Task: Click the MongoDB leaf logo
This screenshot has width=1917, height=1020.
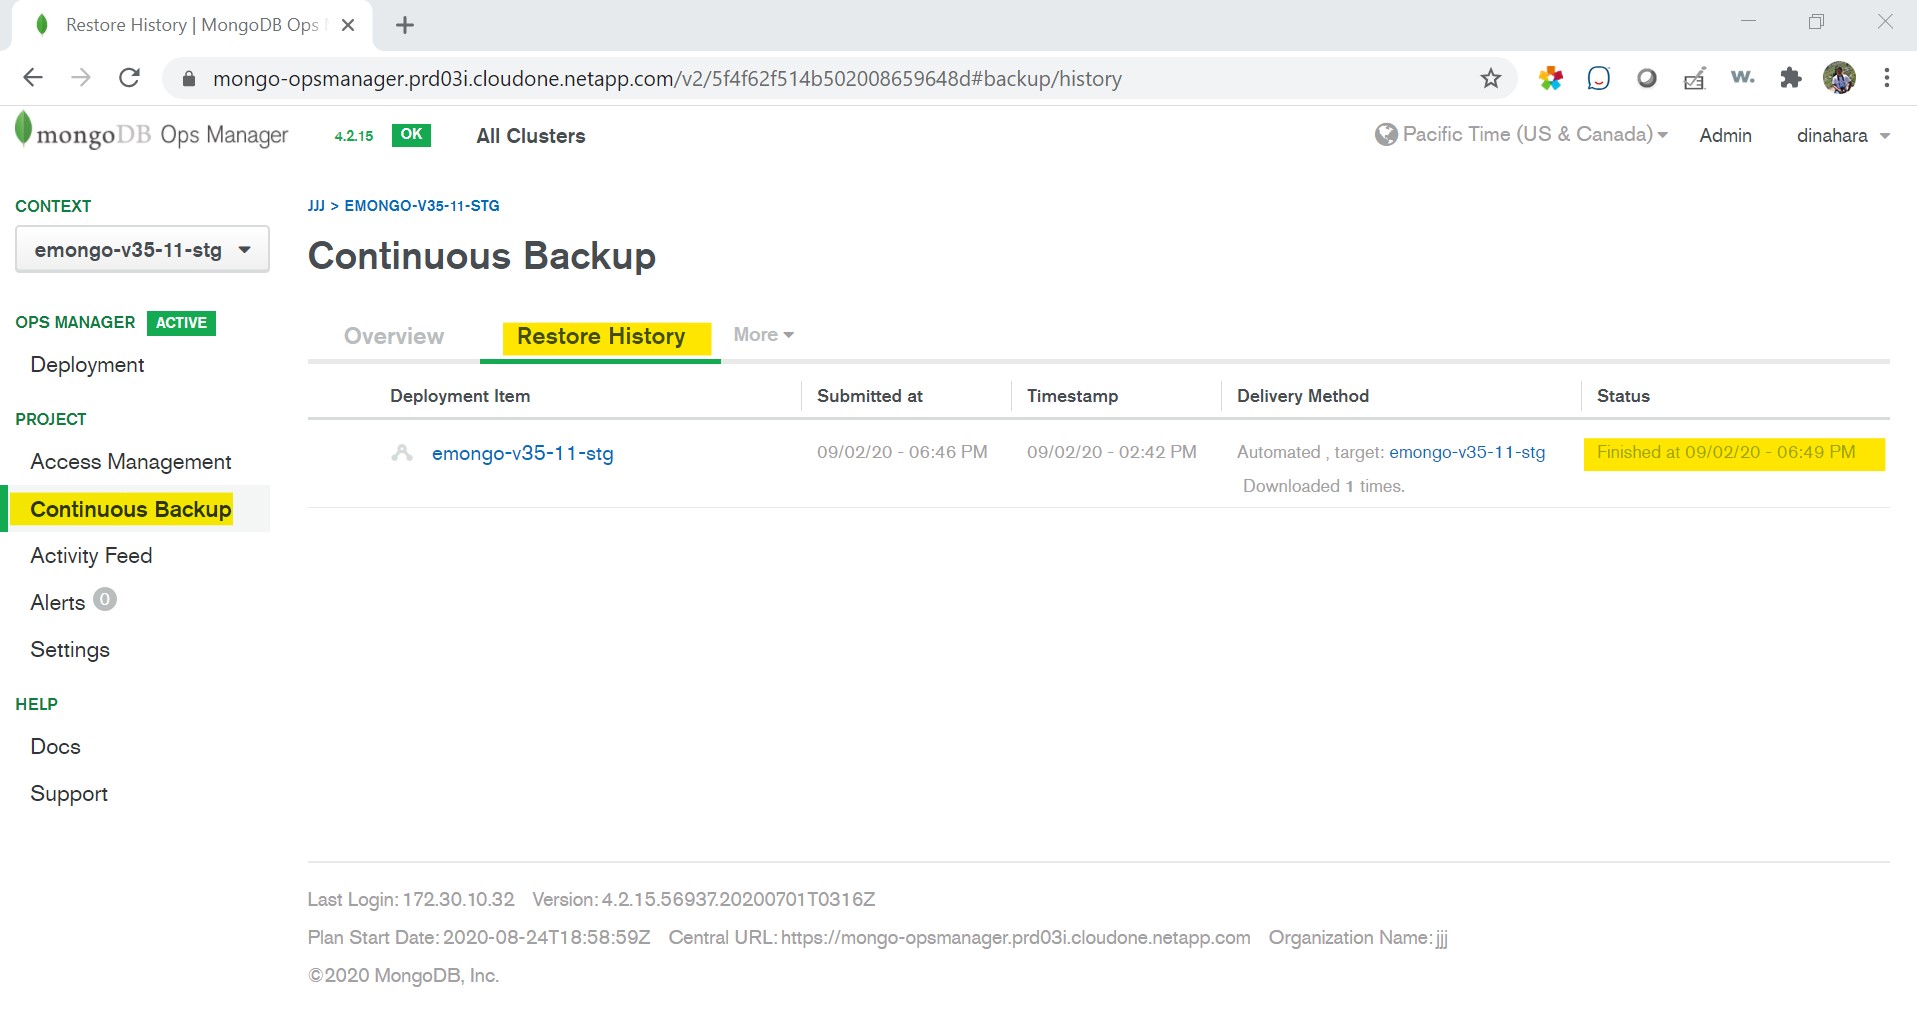Action: coord(23,131)
